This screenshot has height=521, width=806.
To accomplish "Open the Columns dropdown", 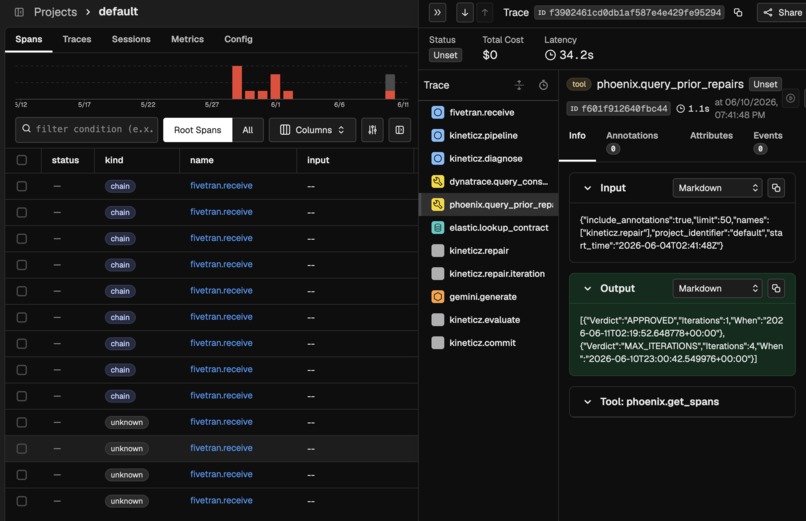I will point(312,130).
